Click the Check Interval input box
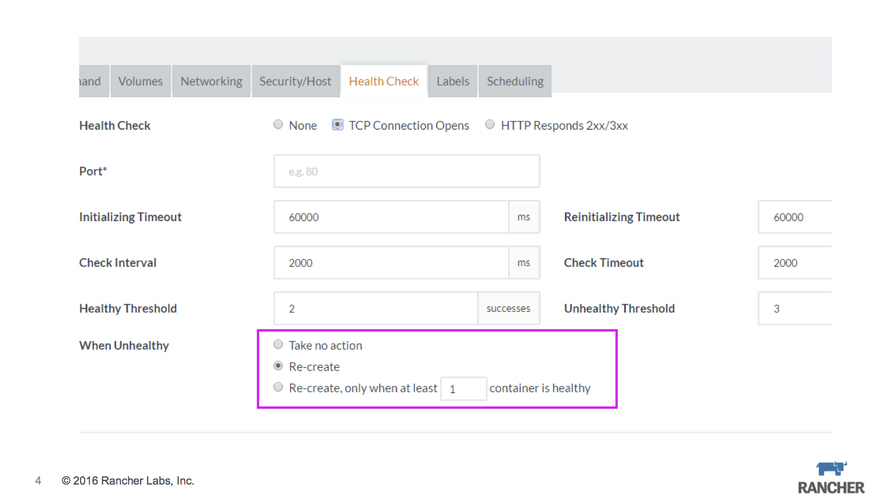The width and height of the screenshot is (890, 500). click(x=391, y=263)
